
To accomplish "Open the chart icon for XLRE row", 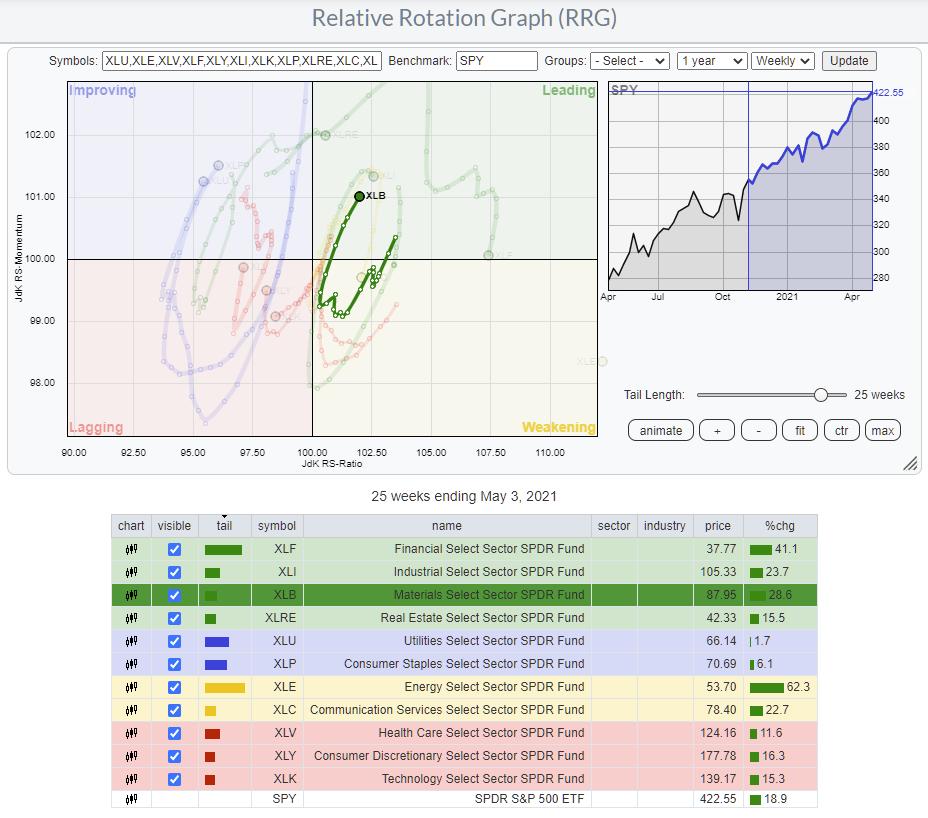I will click(131, 618).
